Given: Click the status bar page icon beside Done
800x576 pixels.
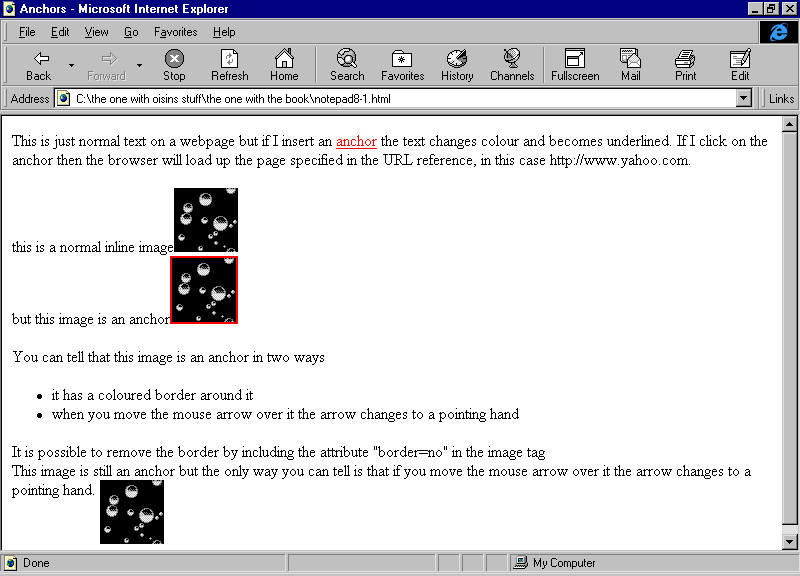Looking at the screenshot, I should pos(10,563).
